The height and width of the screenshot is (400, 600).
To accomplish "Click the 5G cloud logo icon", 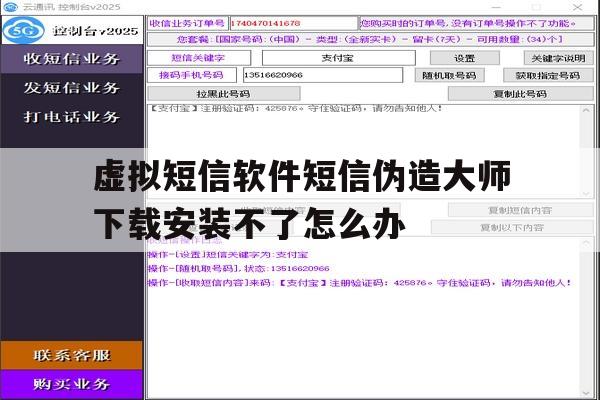I will [24, 30].
